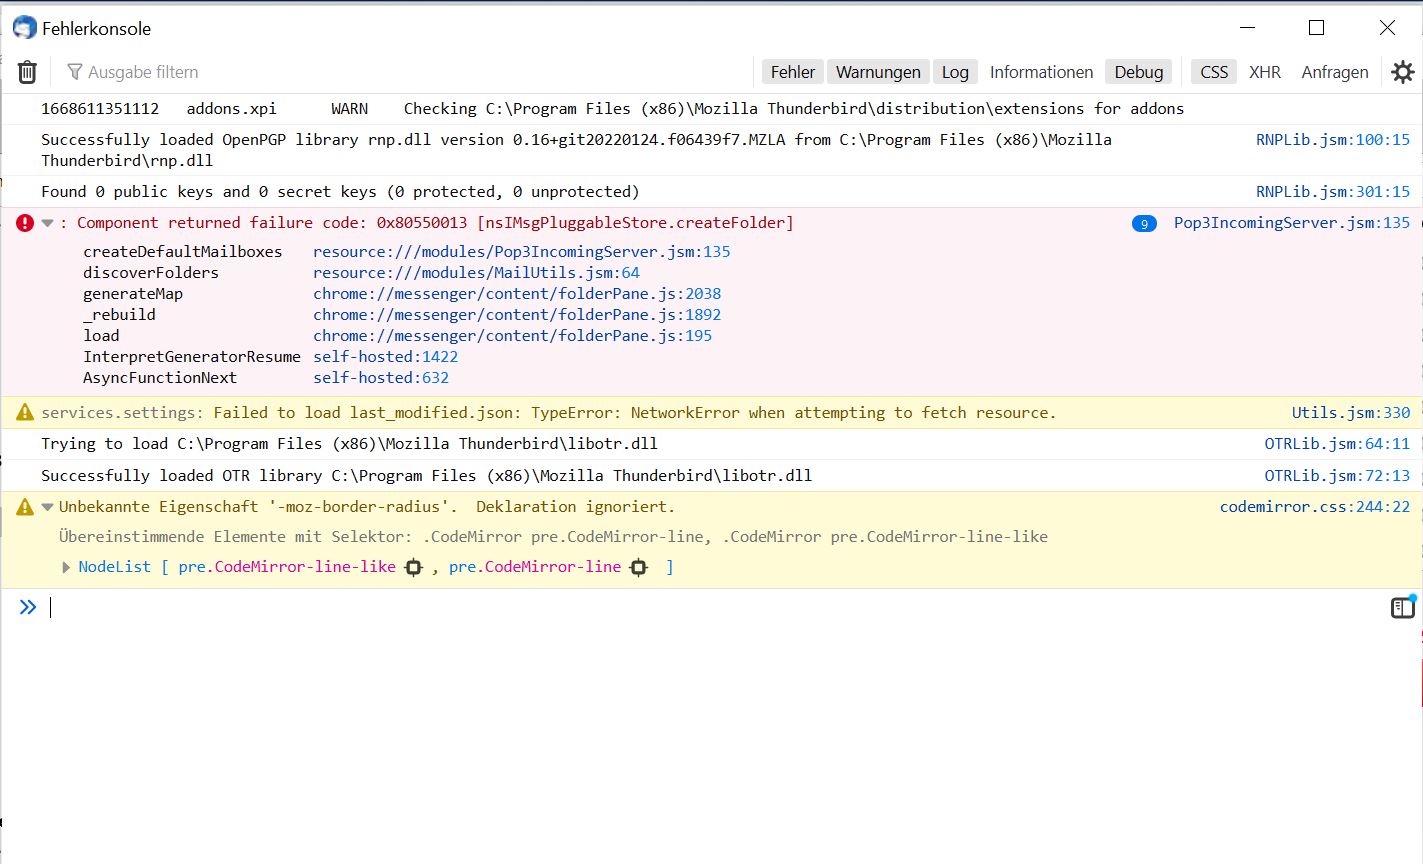Click the red error icon beside failure message
This screenshot has height=864, width=1423.
click(x=25, y=223)
